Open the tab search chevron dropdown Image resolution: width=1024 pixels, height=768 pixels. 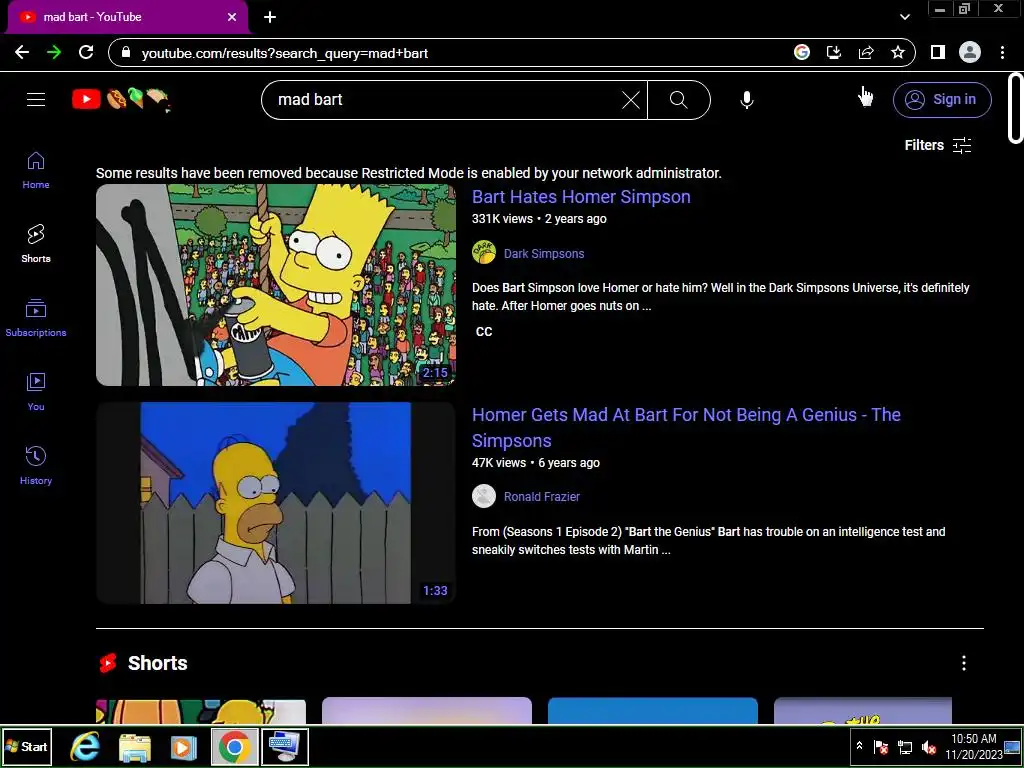point(904,17)
